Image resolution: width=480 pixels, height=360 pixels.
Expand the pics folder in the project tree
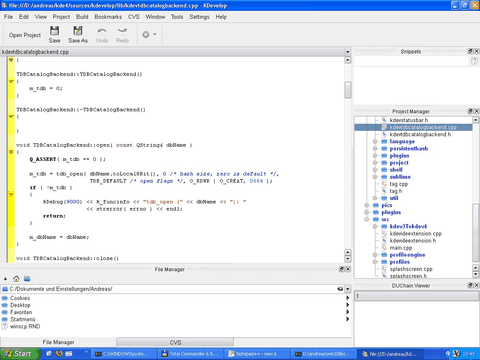click(x=366, y=205)
